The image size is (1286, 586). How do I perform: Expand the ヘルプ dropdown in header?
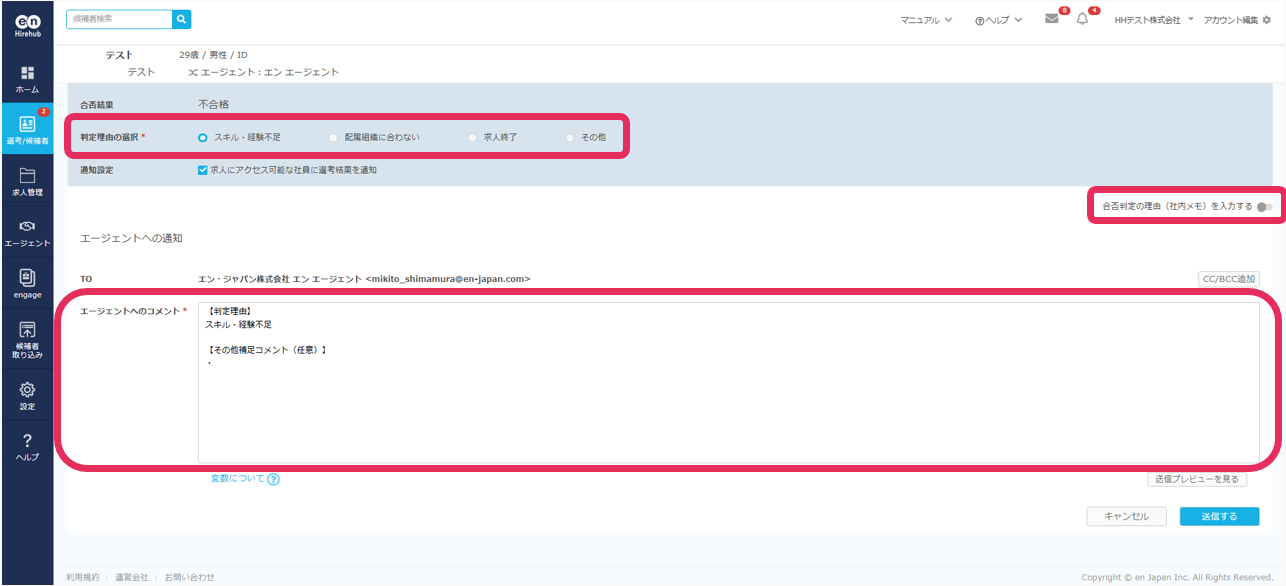pyautogui.click(x=998, y=20)
